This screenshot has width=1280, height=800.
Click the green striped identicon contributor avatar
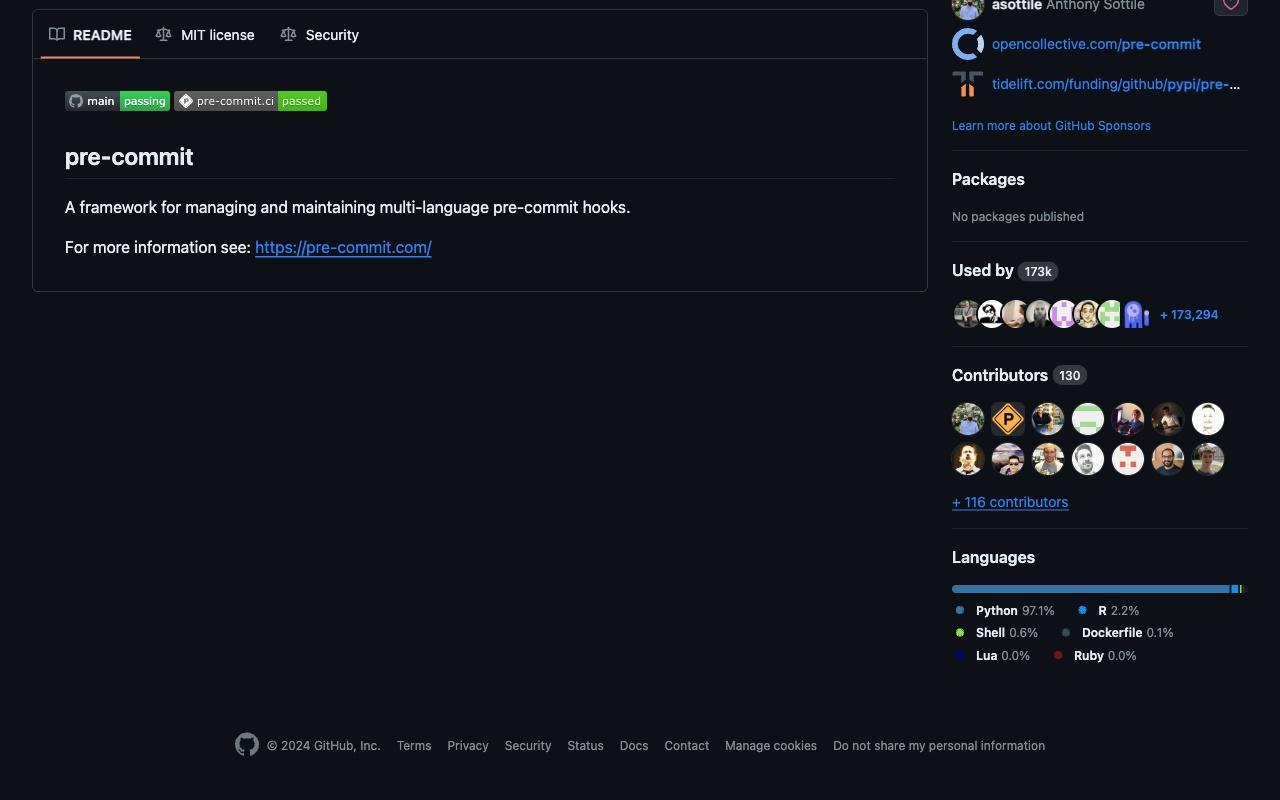[1088, 419]
